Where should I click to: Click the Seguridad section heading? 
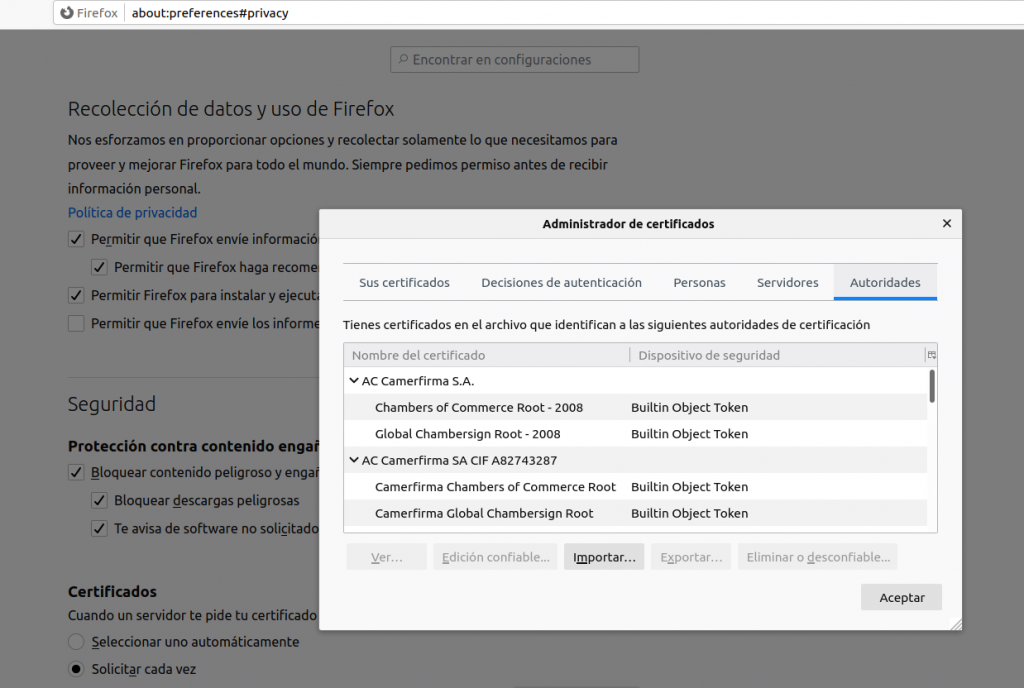pos(112,404)
